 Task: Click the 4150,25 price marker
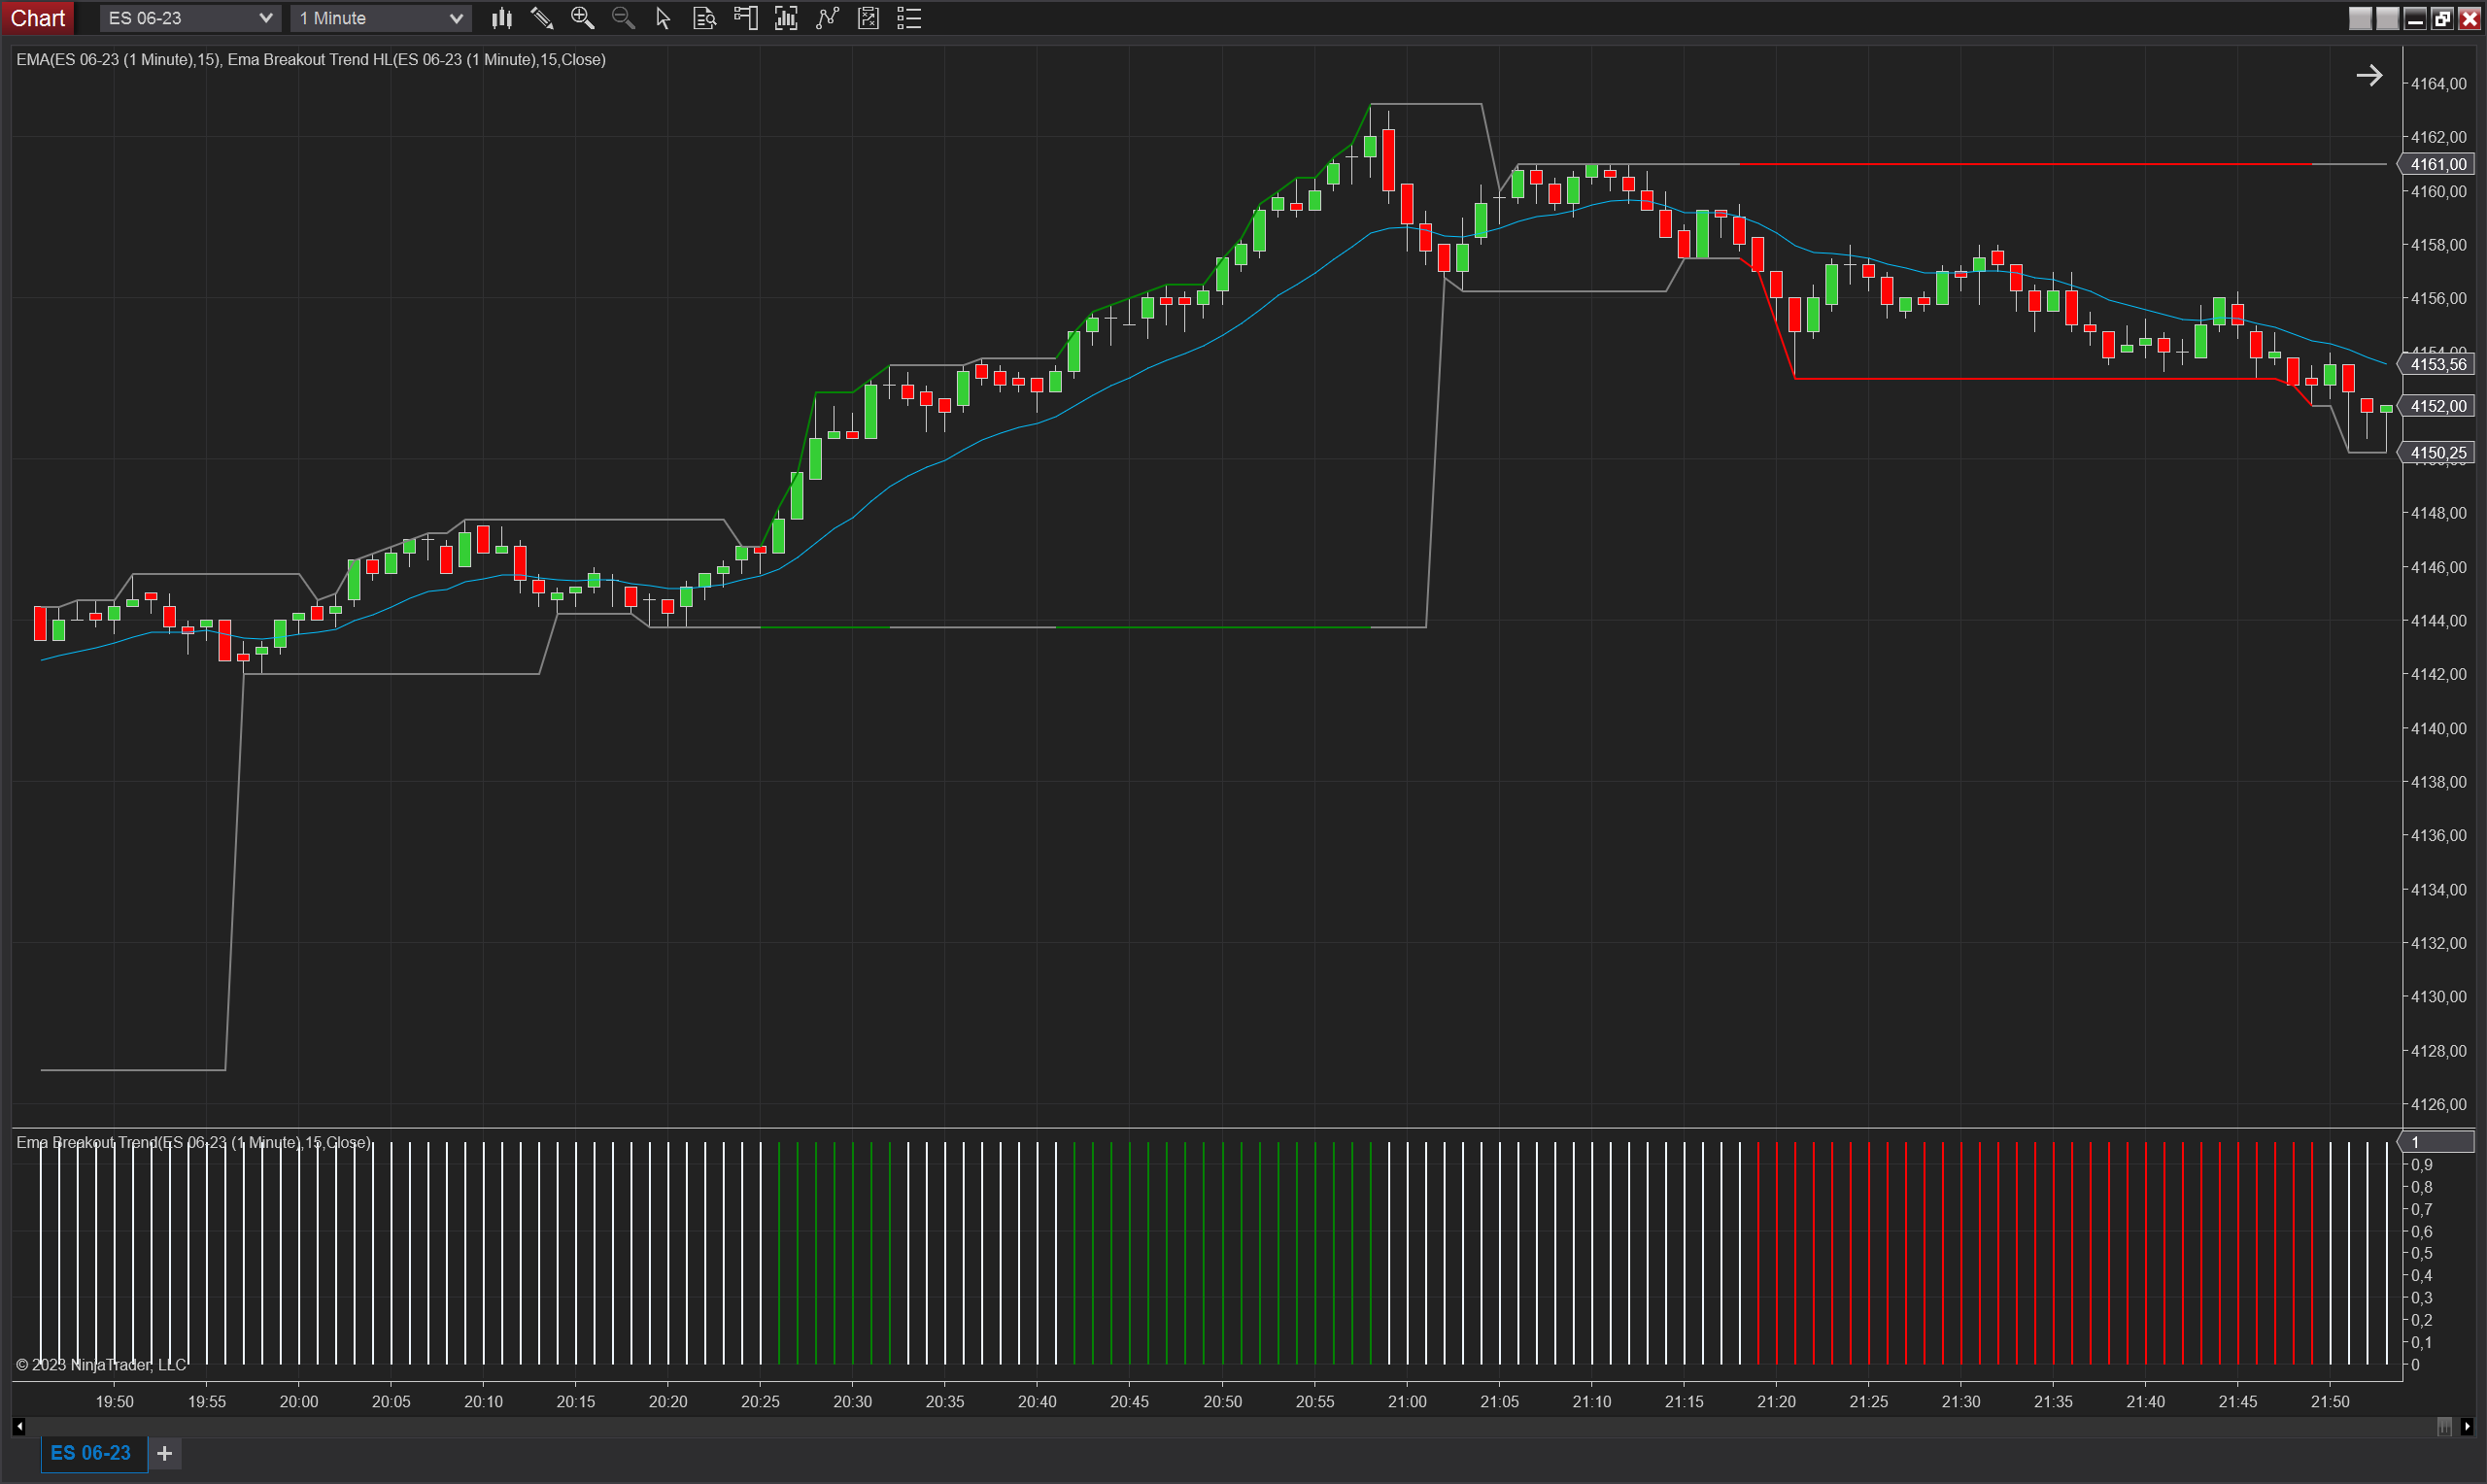[x=2438, y=453]
